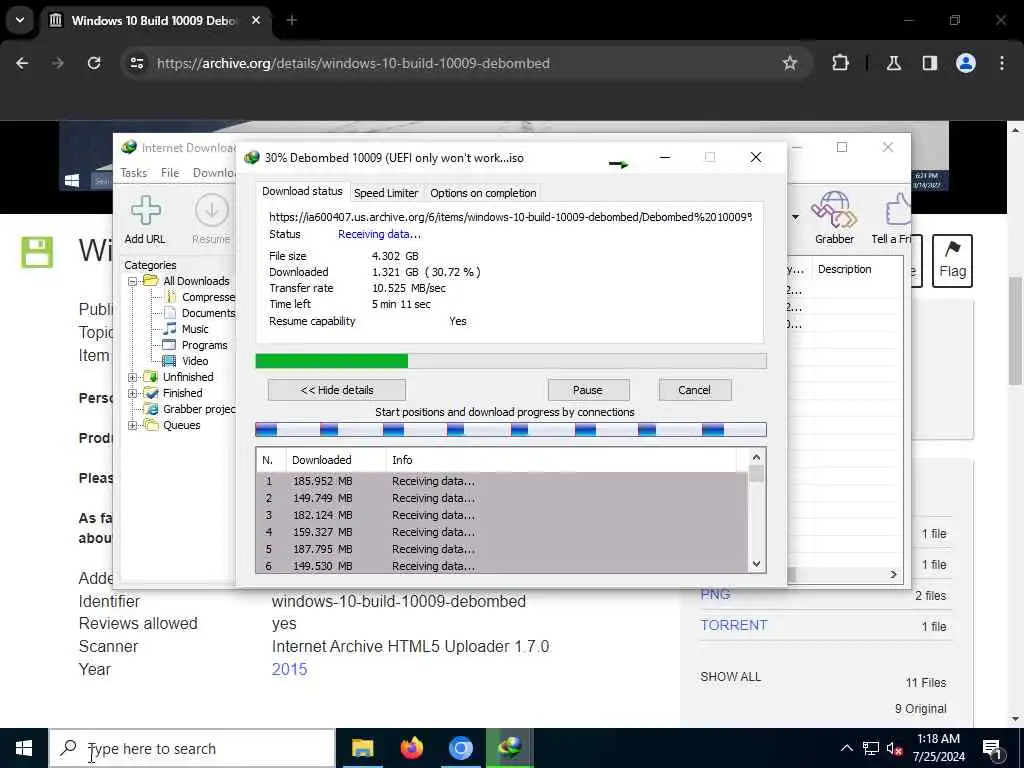Open a new Chrome tab
This screenshot has height=768, width=1024.
click(292, 20)
